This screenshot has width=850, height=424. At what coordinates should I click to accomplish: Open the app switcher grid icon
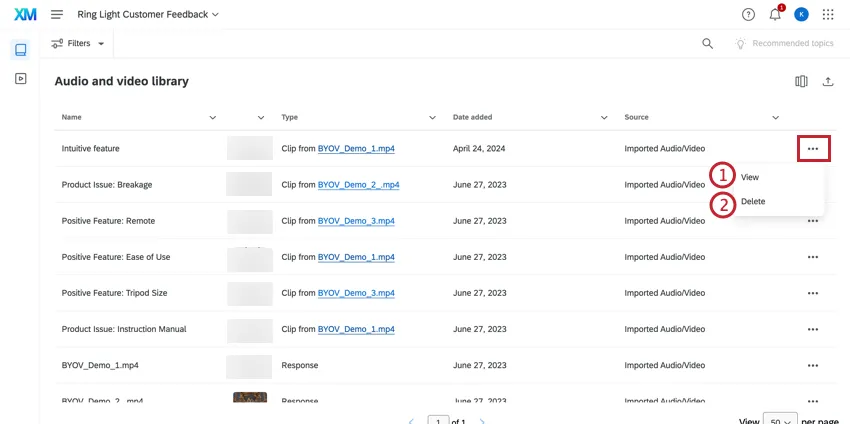point(828,14)
